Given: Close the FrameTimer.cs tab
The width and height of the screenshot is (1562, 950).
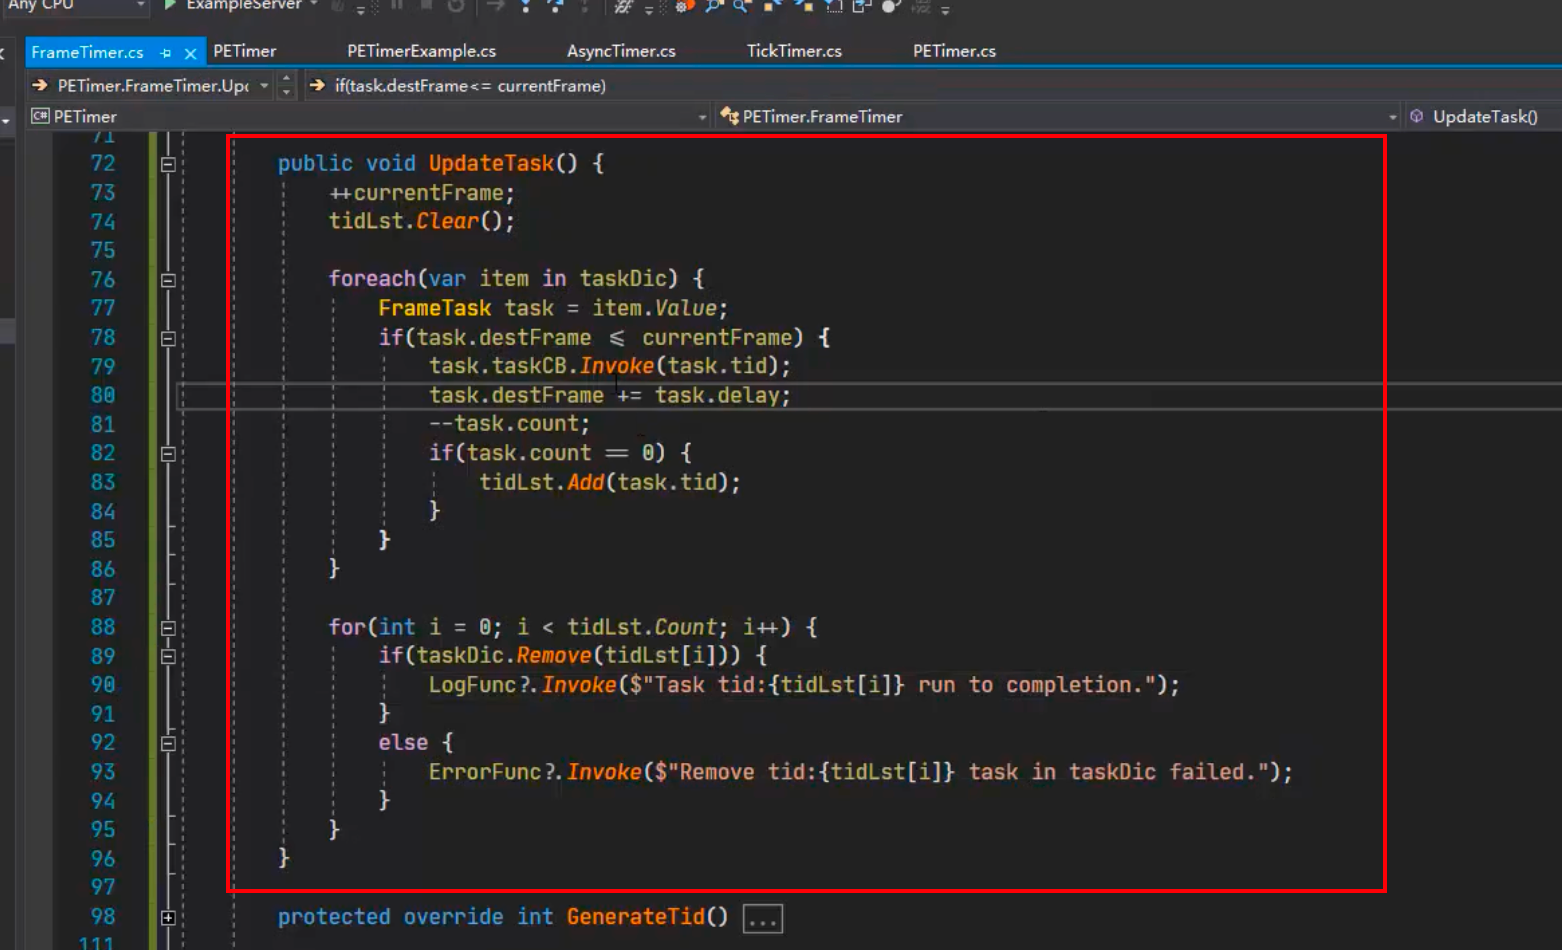Looking at the screenshot, I should tap(190, 53).
